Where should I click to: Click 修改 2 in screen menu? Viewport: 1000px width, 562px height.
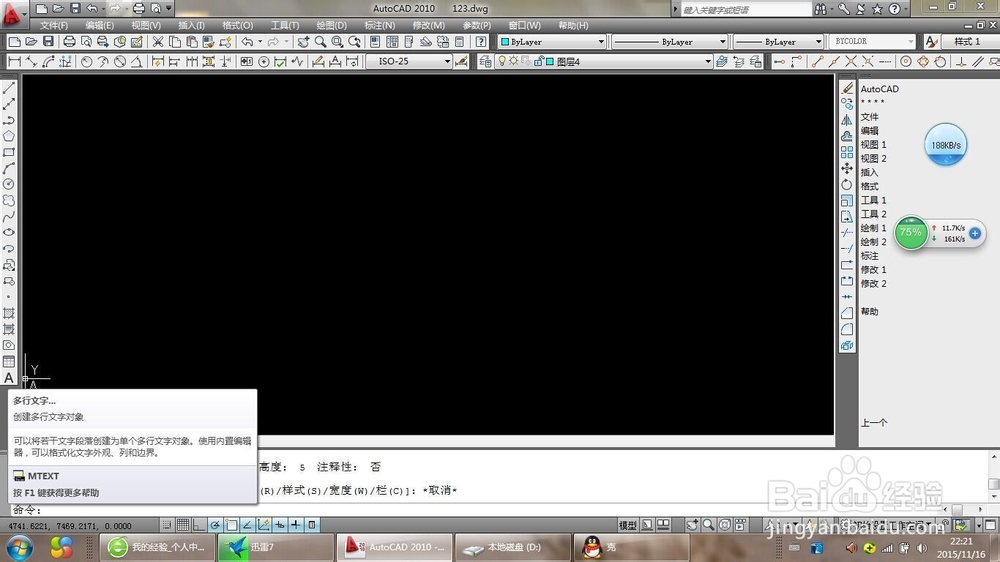(873, 283)
